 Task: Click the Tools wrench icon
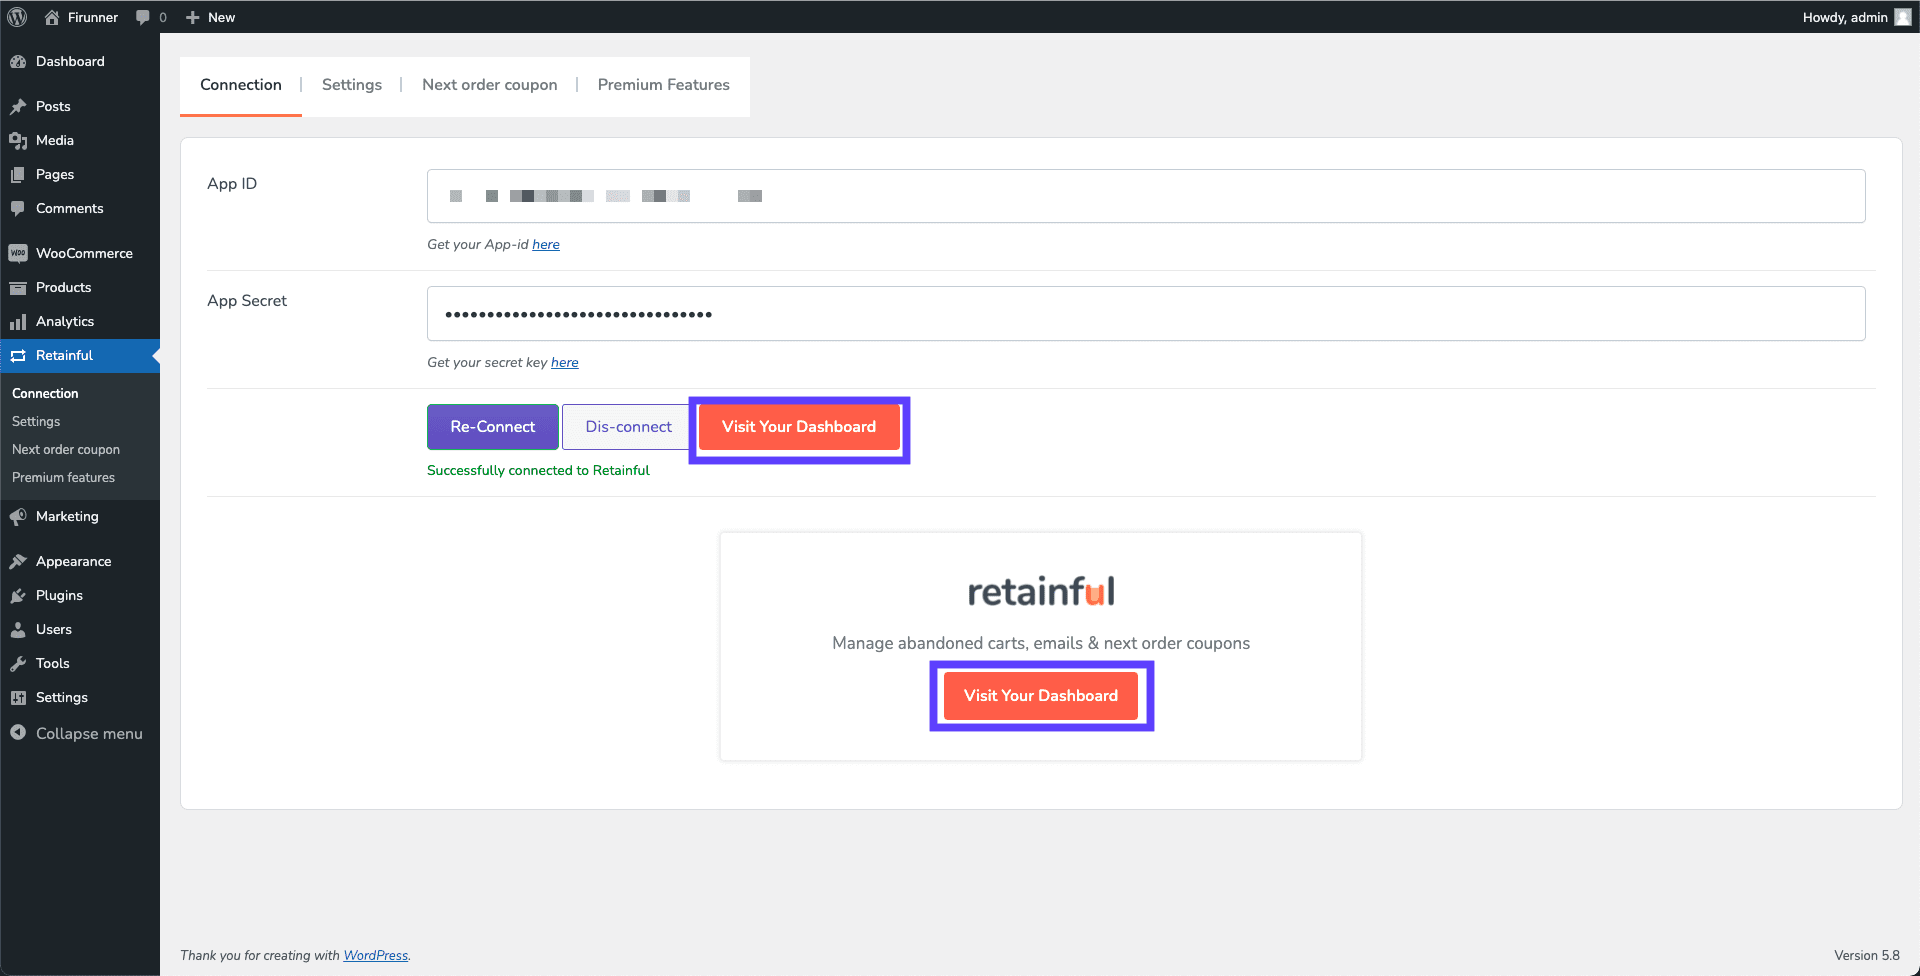[x=18, y=663]
